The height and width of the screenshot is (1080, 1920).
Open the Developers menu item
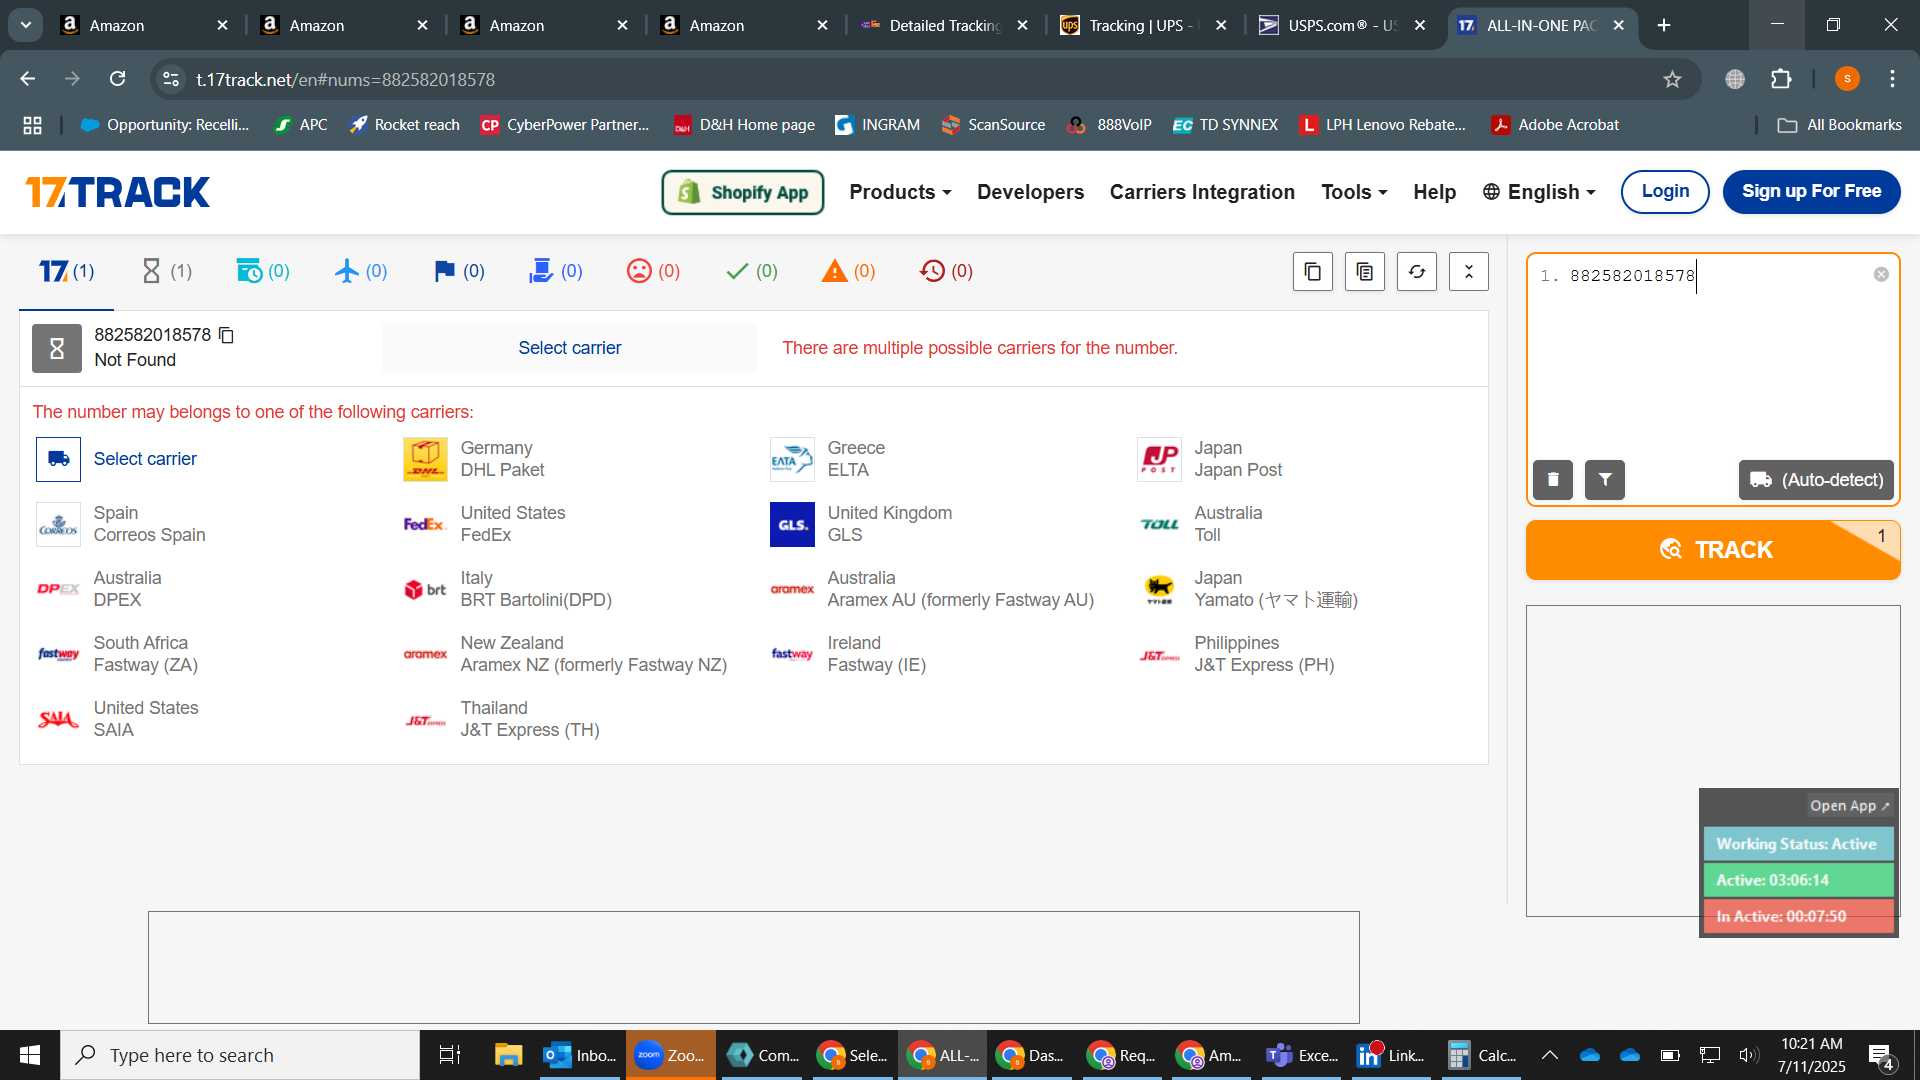pyautogui.click(x=1030, y=192)
